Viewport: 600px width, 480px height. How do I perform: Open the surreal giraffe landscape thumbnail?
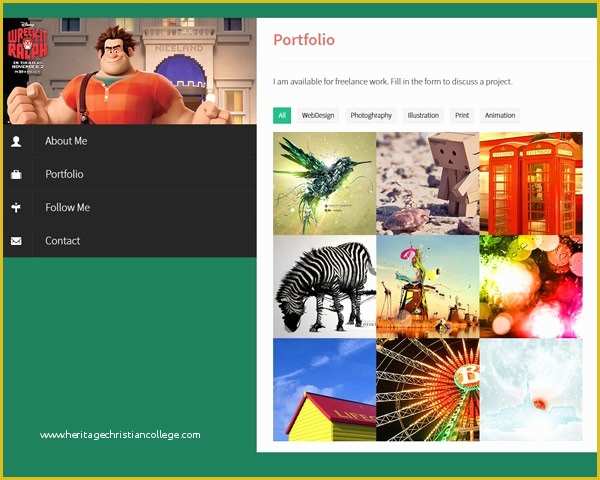tap(428, 286)
